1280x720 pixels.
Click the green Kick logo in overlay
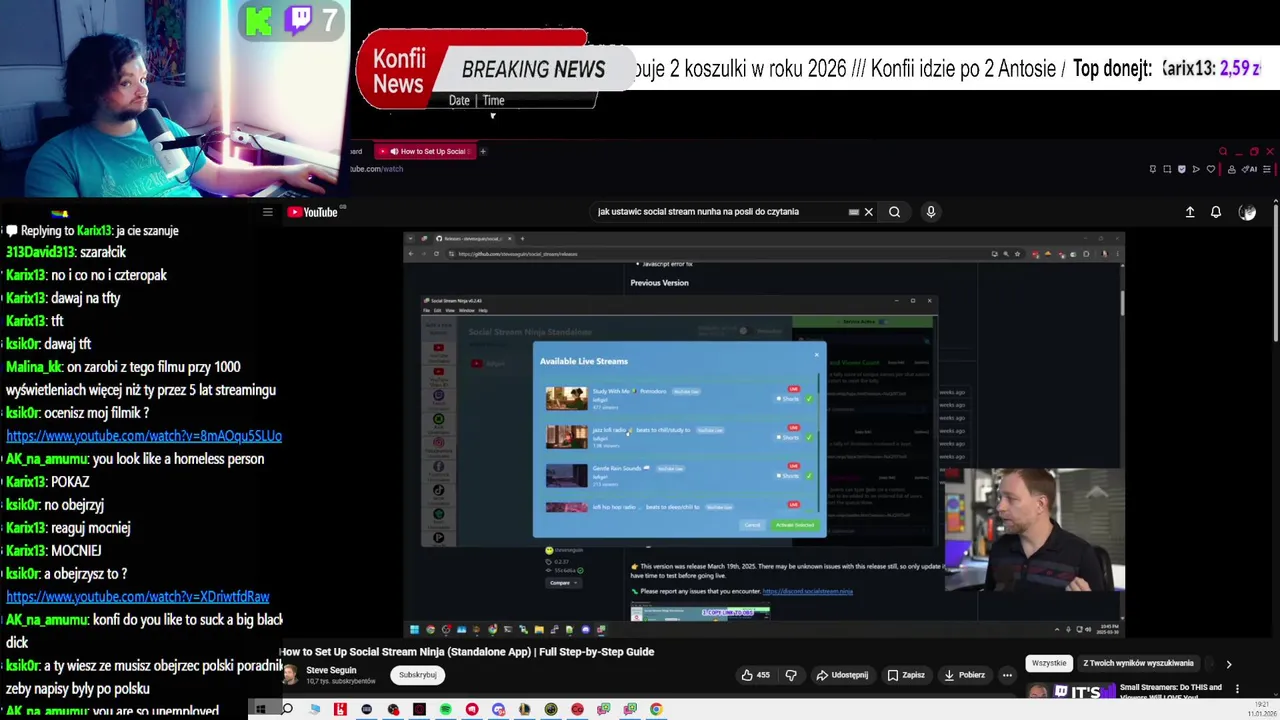tap(259, 20)
